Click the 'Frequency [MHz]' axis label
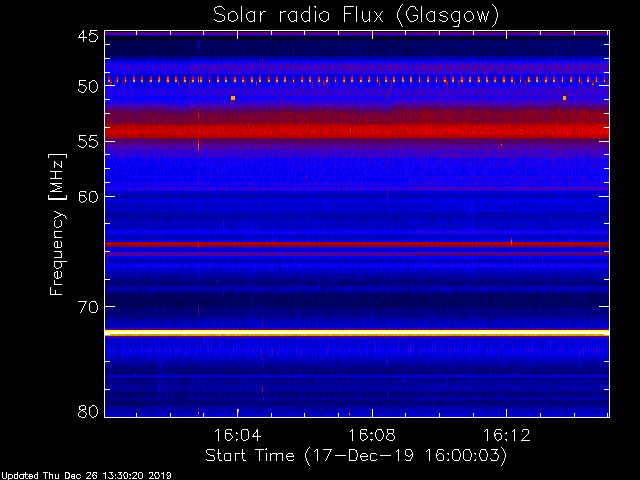 [57, 224]
